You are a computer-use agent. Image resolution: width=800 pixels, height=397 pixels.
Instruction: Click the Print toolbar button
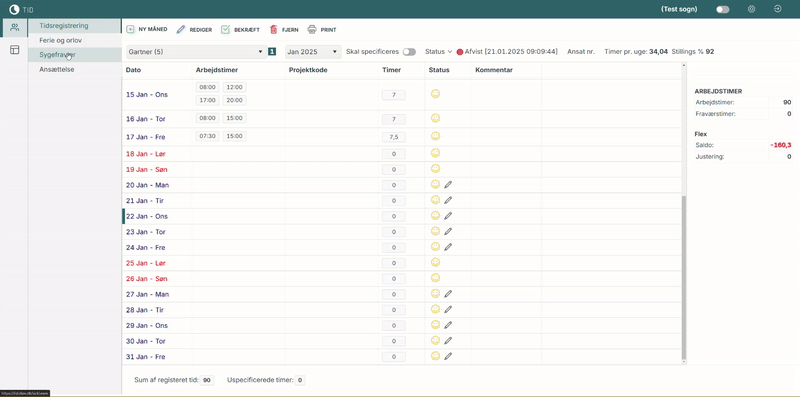(x=322, y=30)
